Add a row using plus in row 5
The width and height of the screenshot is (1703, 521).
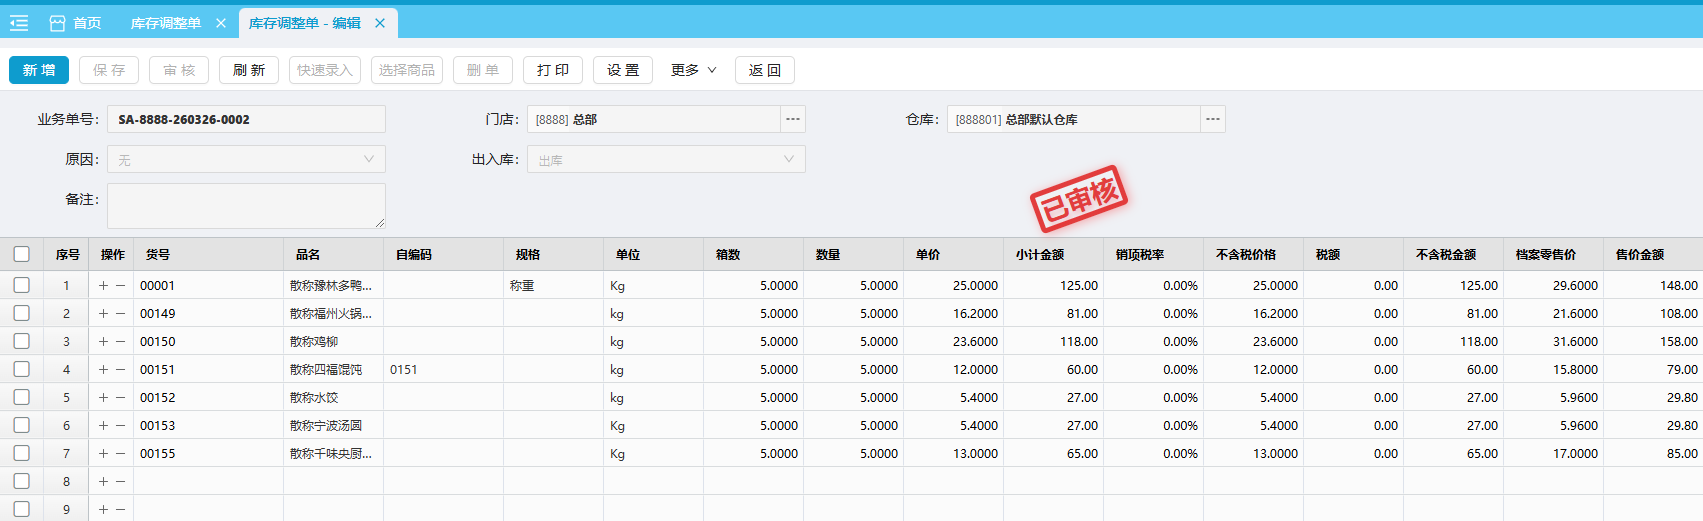click(x=103, y=398)
